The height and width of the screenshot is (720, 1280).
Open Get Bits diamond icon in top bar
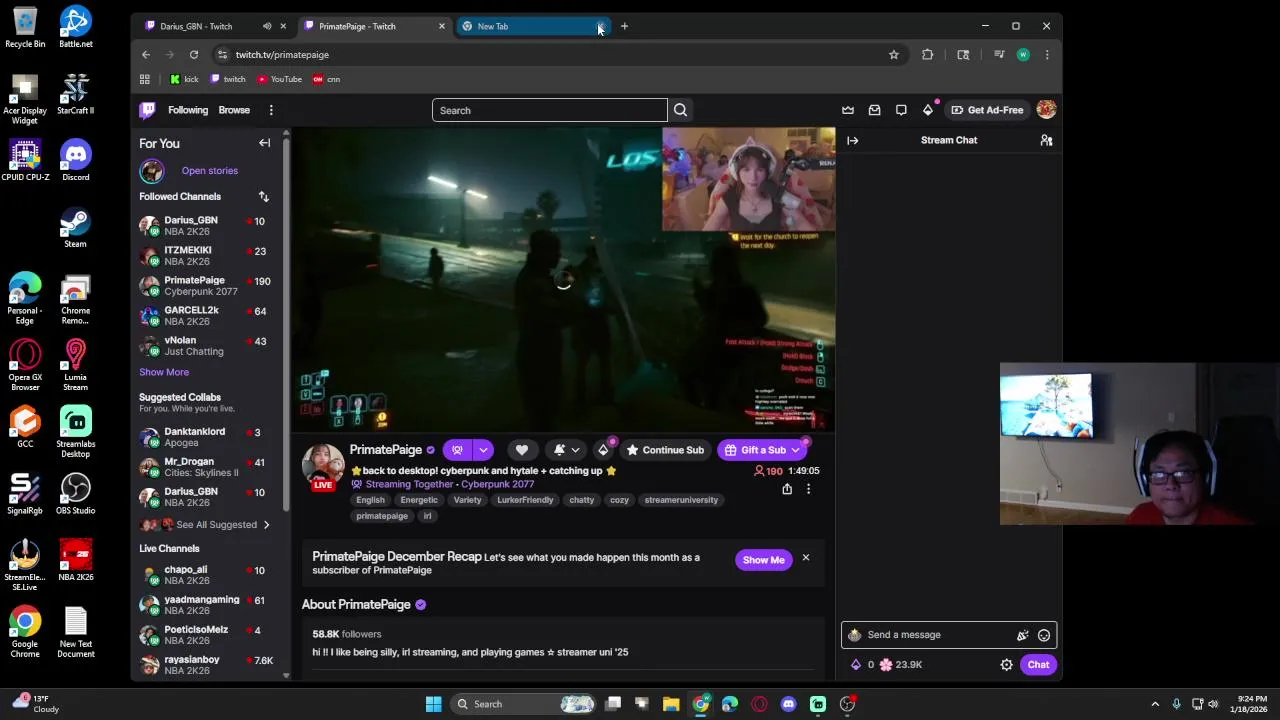928,110
